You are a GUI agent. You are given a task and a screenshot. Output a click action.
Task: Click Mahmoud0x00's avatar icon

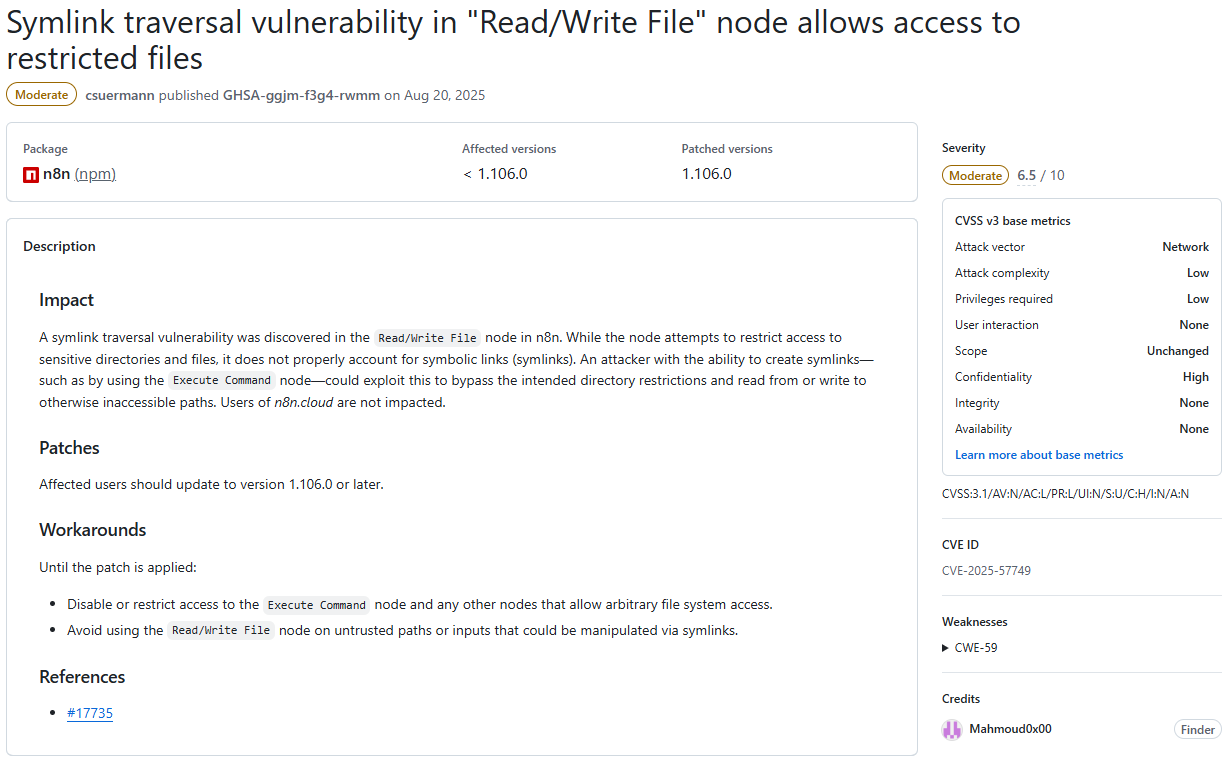tap(952, 730)
